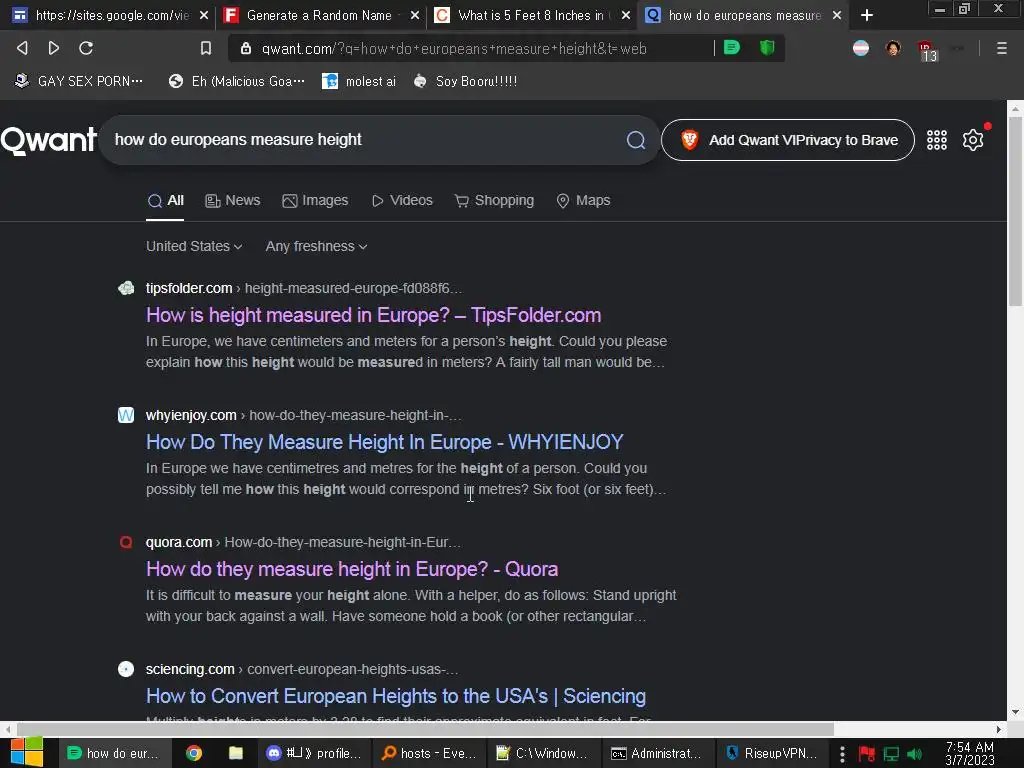Open the Administrator command prompt taskbar item
This screenshot has width=1024, height=768.
[656, 753]
